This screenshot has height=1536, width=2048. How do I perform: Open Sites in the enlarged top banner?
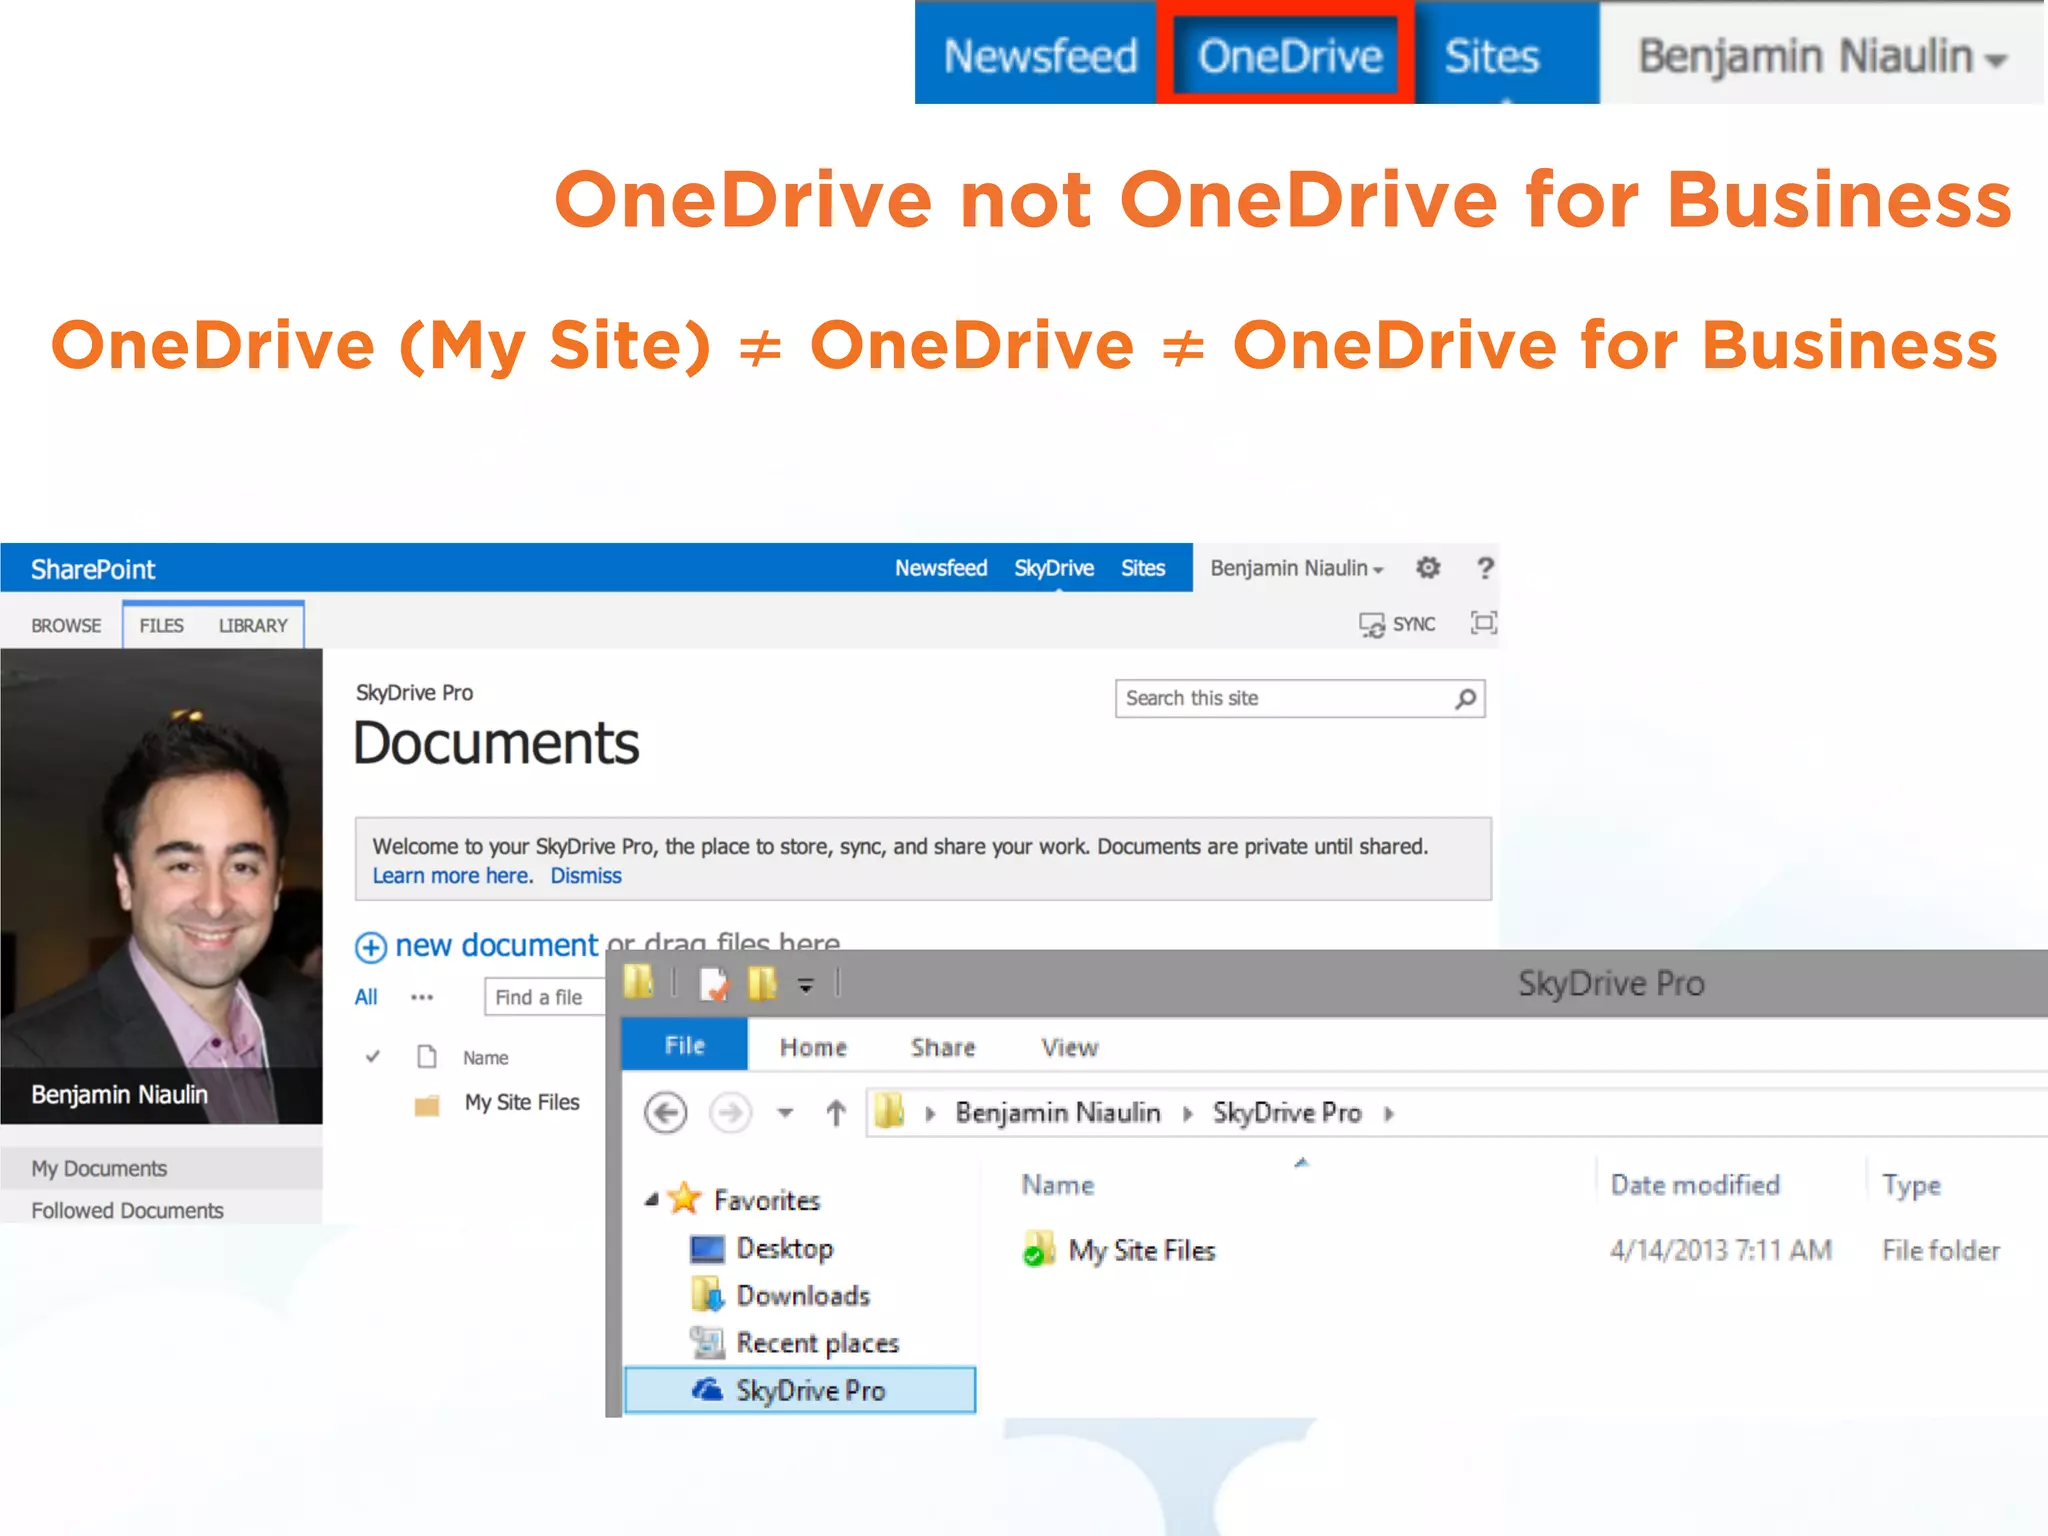pos(1491,56)
